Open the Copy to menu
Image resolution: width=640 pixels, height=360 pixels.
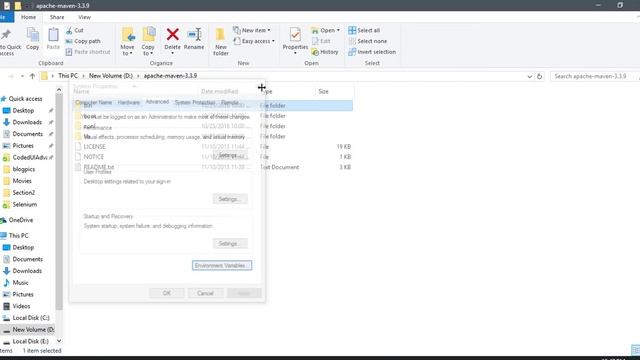point(148,41)
